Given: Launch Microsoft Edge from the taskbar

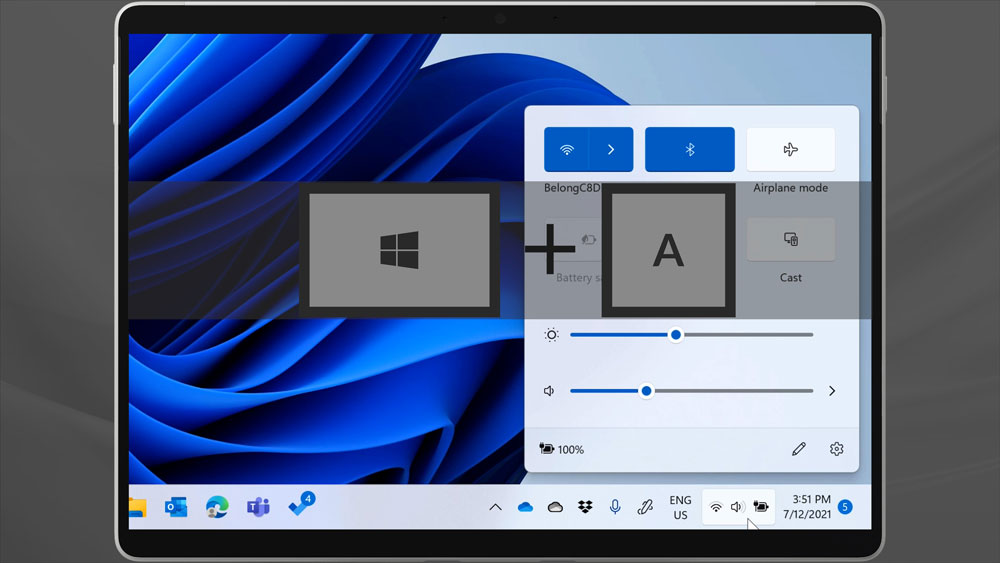Looking at the screenshot, I should 217,507.
